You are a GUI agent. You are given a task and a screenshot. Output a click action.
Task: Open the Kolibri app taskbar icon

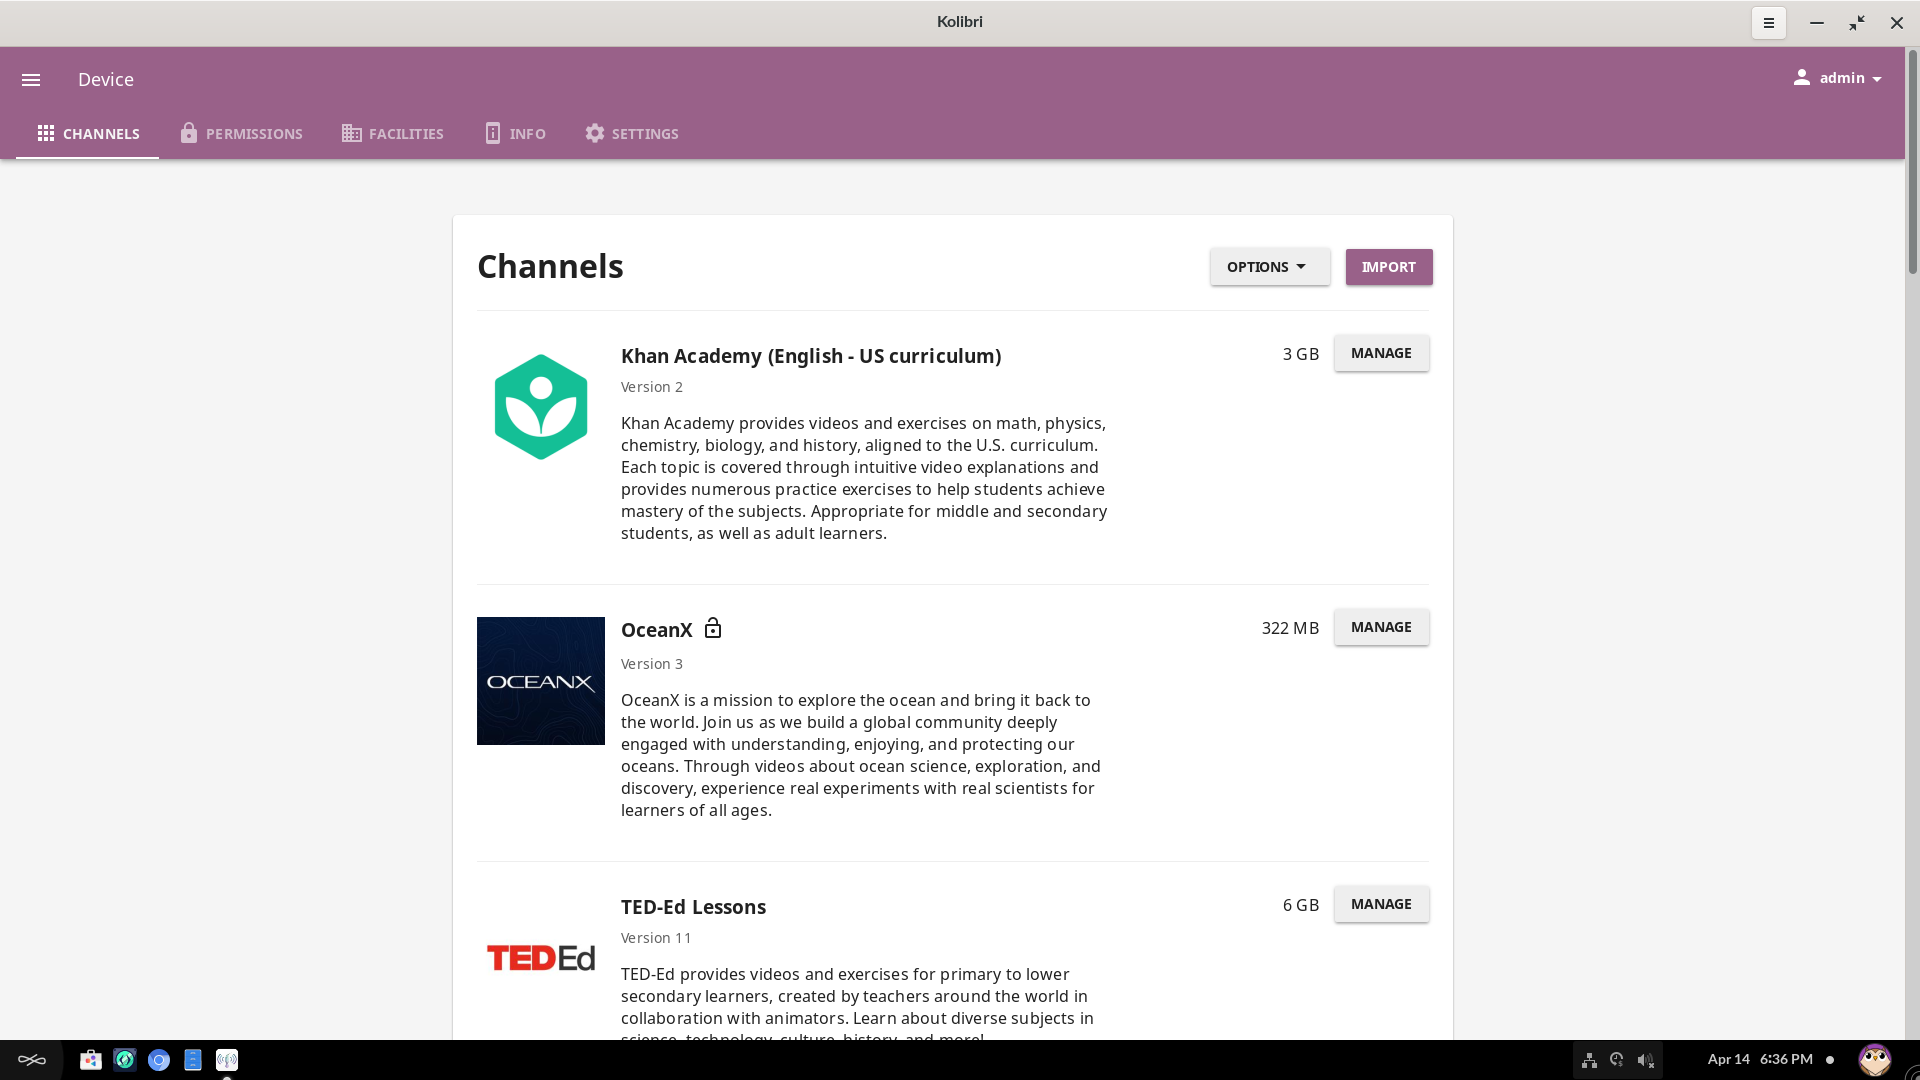pyautogui.click(x=227, y=1060)
